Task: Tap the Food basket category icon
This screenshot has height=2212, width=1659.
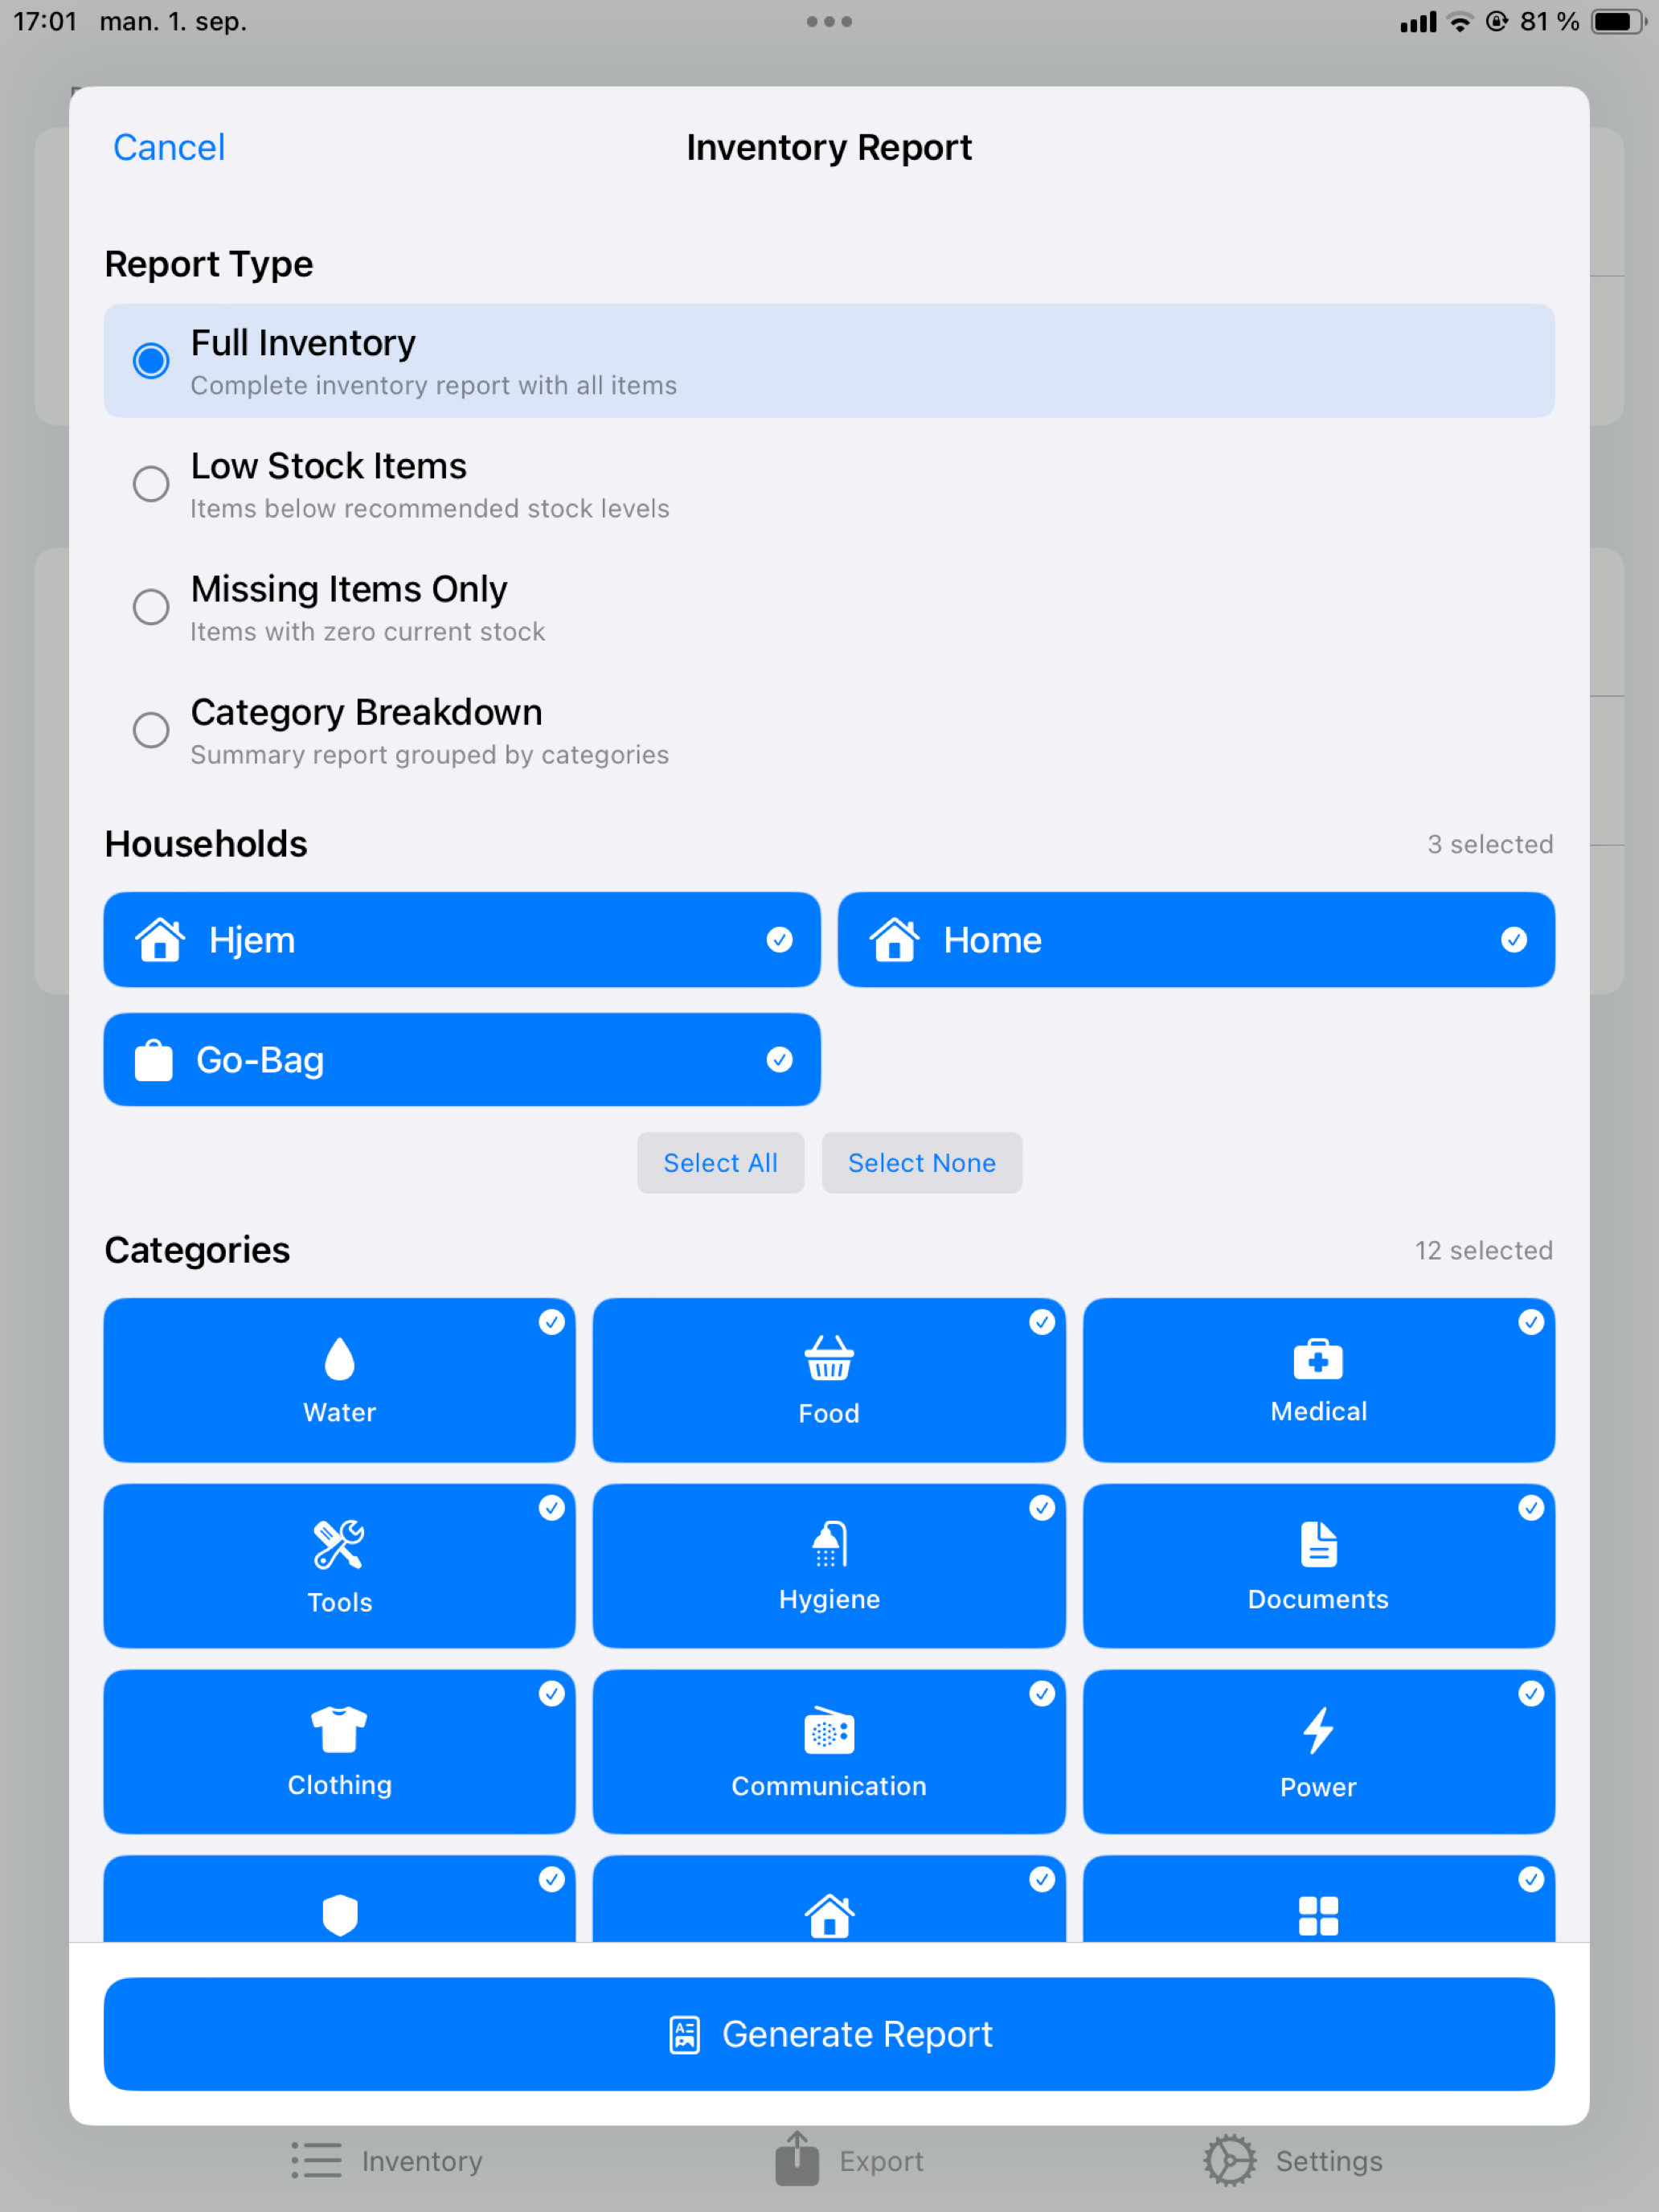Action: [829, 1358]
